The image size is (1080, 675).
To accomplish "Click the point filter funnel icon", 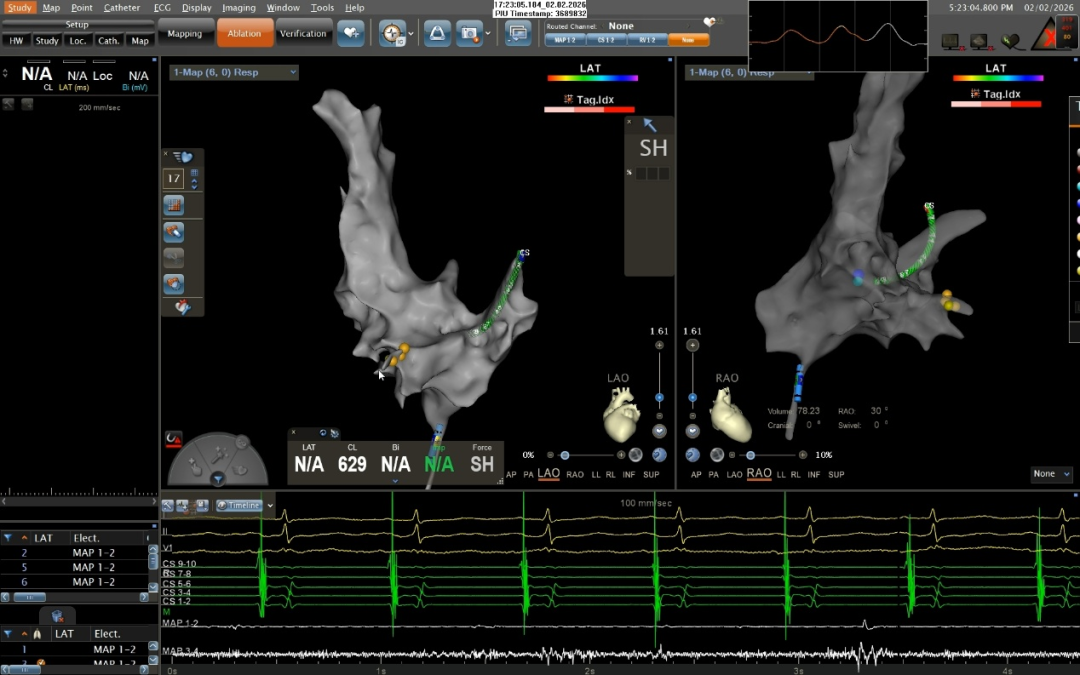I will pos(8,538).
